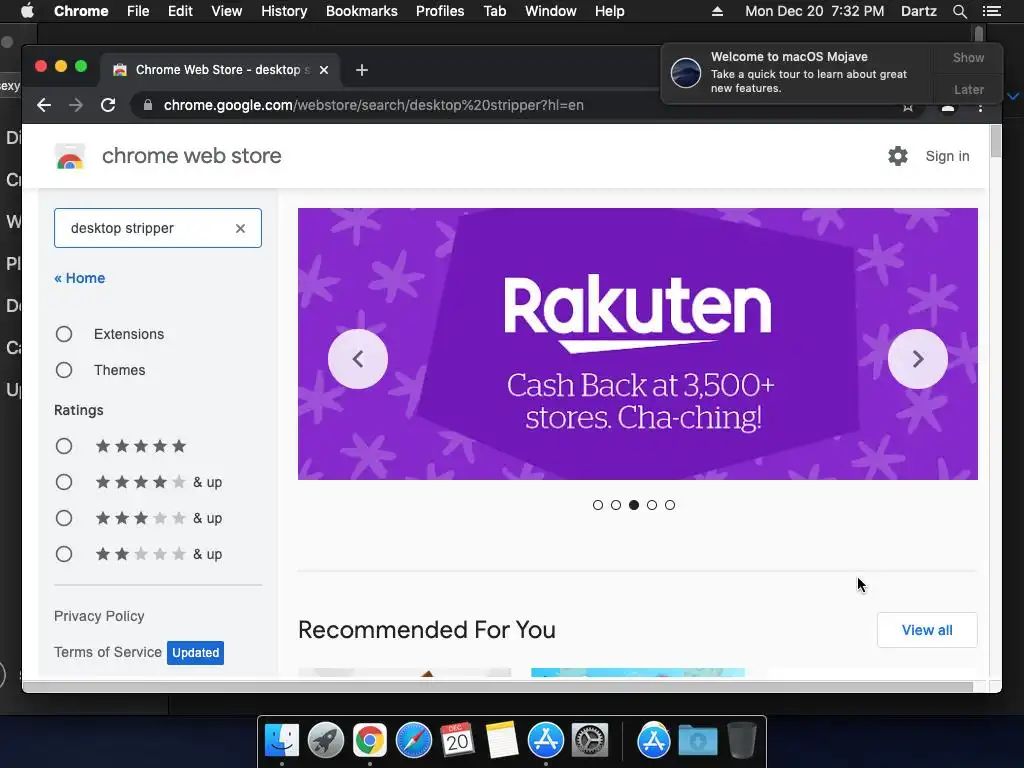Click View all for recommendations

927,630
